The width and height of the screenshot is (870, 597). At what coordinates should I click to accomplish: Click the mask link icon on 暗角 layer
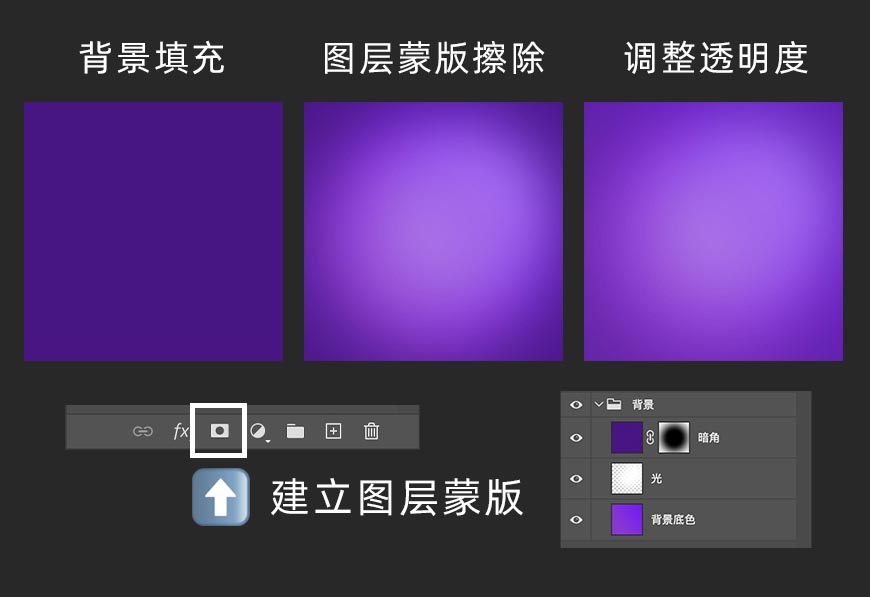click(x=650, y=437)
